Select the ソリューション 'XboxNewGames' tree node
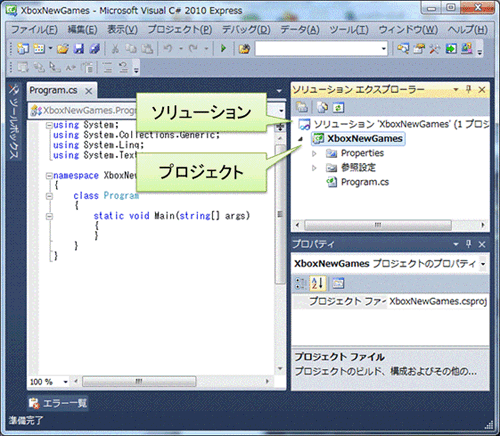The width and height of the screenshot is (500, 436). 394,124
